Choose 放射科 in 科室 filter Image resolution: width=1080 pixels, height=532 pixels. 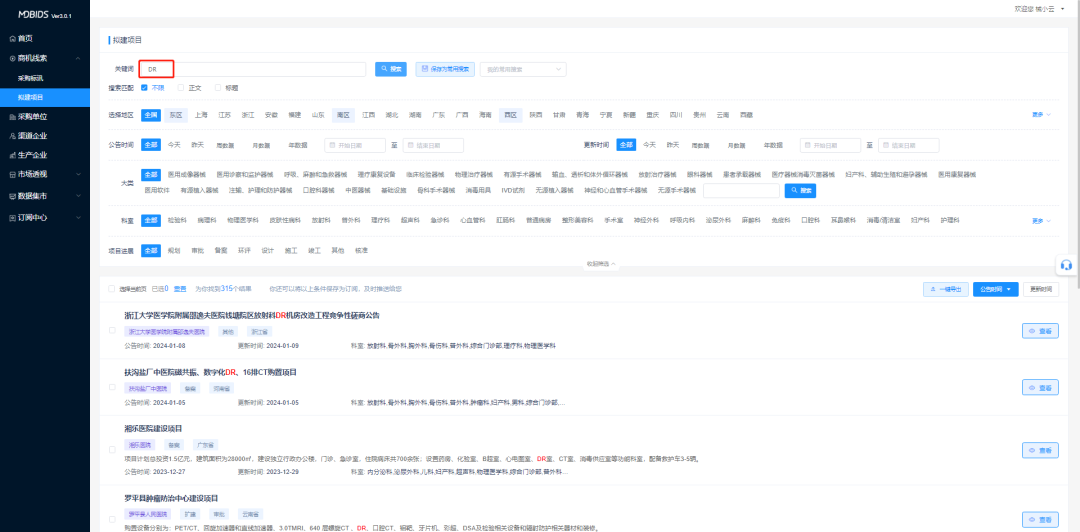tap(321, 221)
